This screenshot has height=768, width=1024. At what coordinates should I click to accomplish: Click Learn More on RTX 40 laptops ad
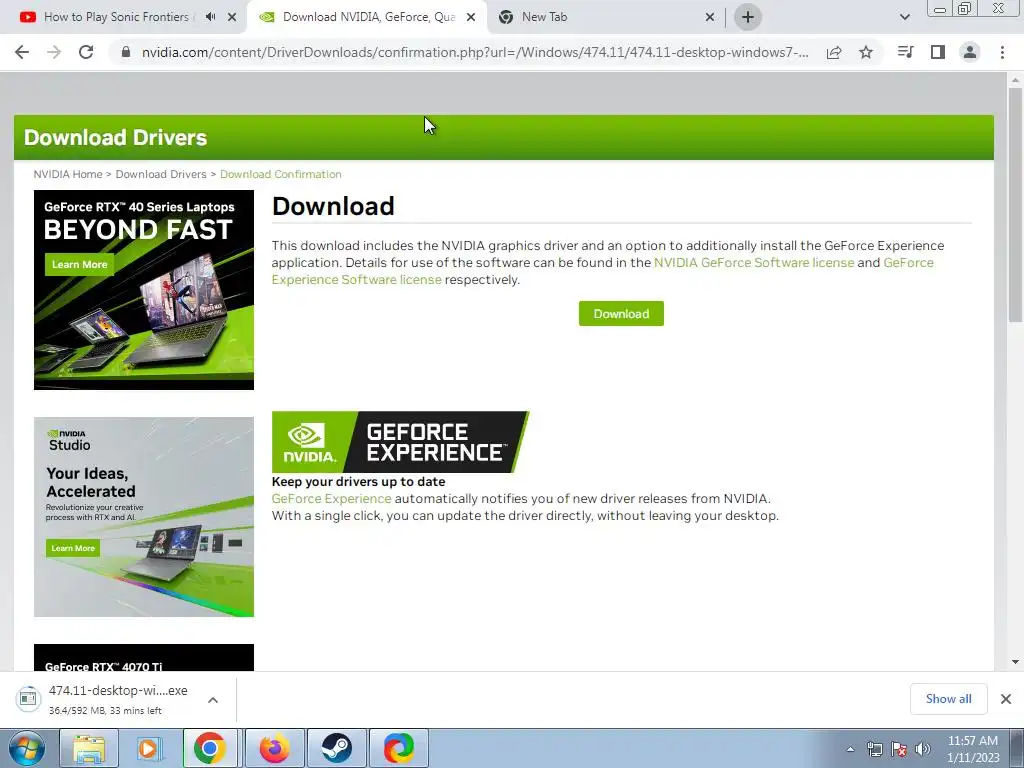click(x=80, y=264)
